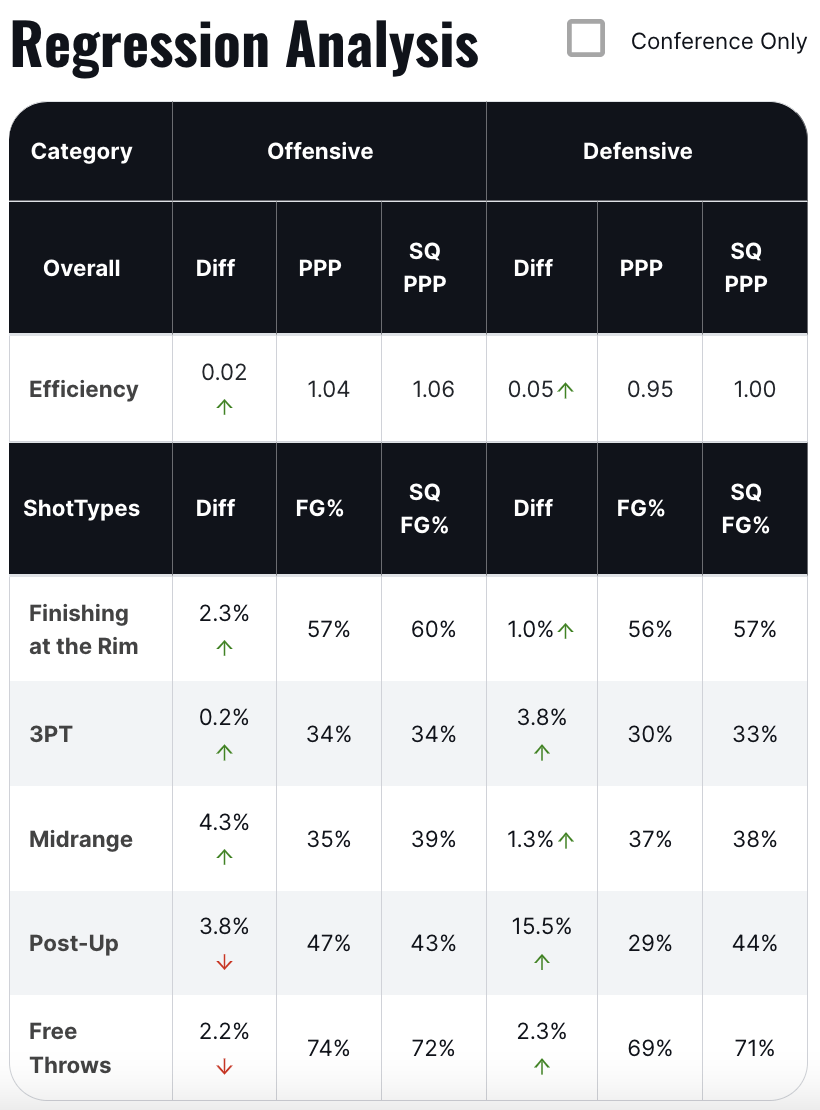The image size is (820, 1110).
Task: Enable the Conference Only checkbox
Action: 586,38
